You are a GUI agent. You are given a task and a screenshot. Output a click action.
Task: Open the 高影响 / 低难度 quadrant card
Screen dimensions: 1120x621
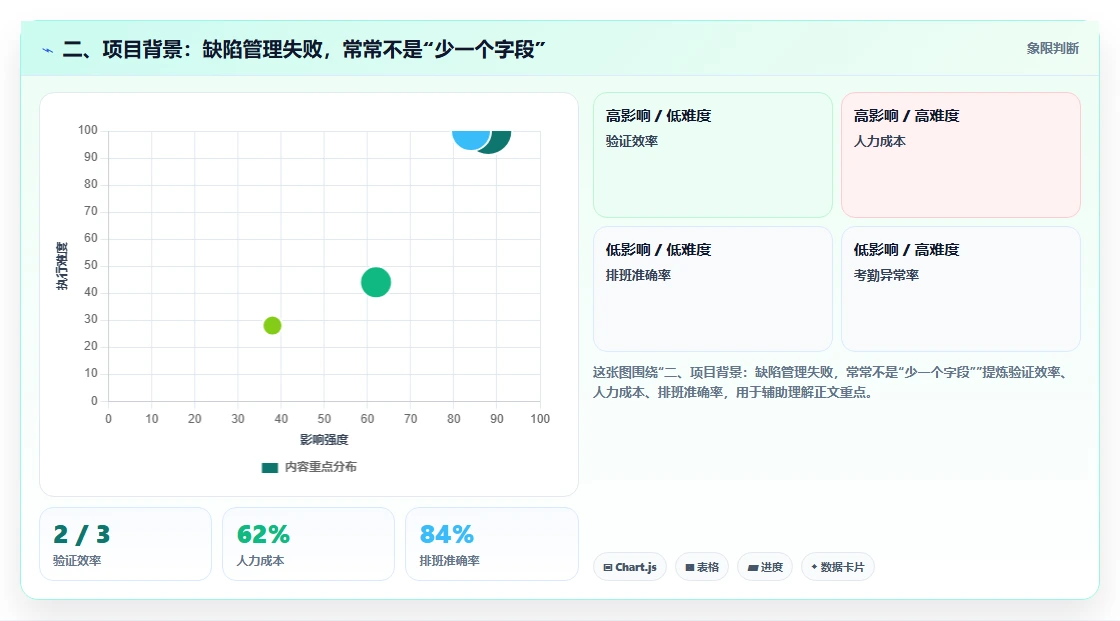pyautogui.click(x=713, y=154)
